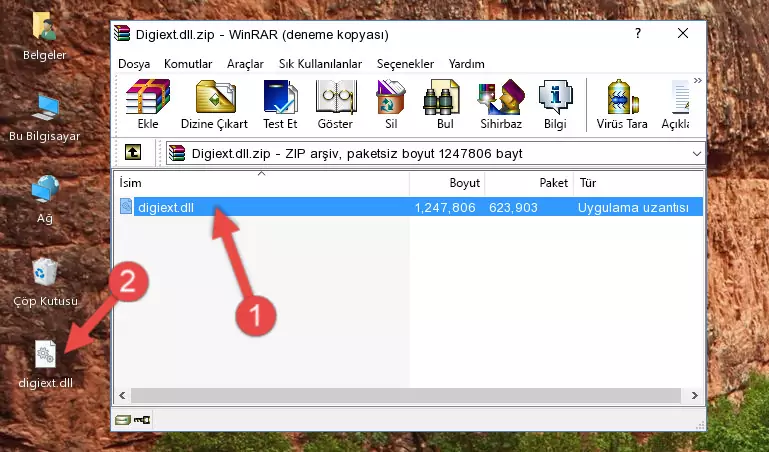Open the archive path dropdown
The image size is (769, 452).
pyautogui.click(x=696, y=154)
